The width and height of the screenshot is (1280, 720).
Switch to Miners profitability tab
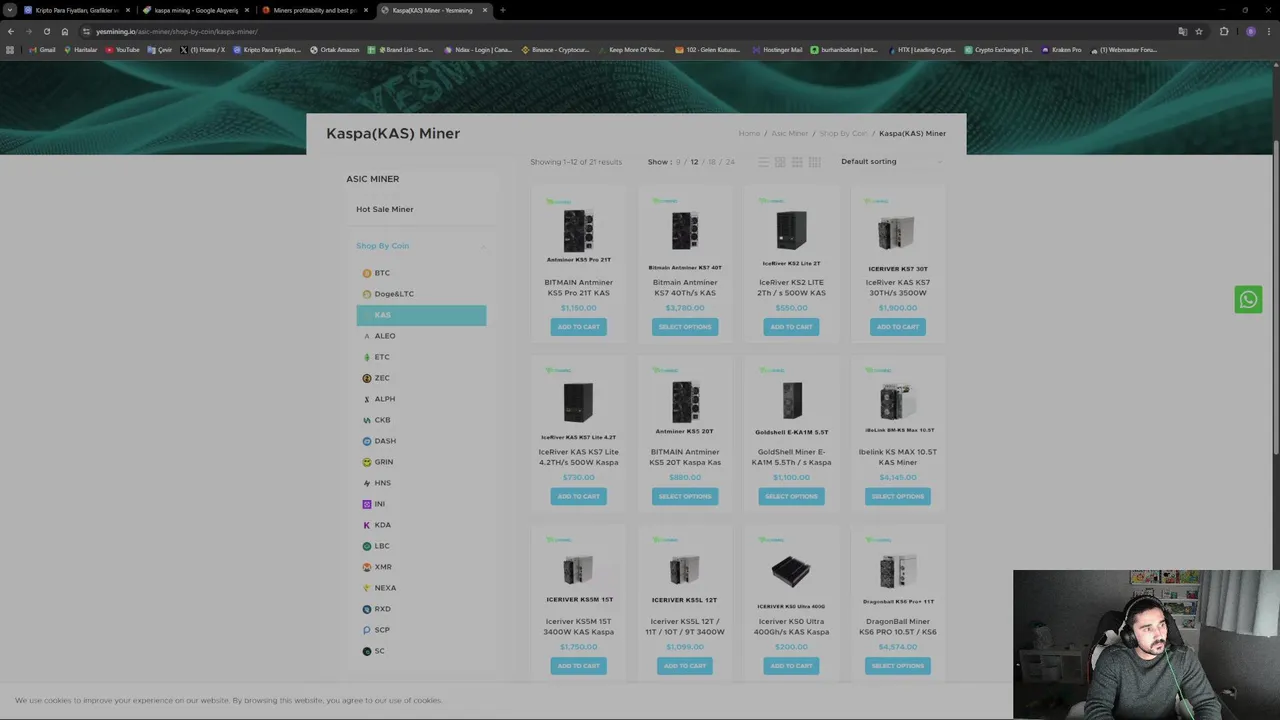[314, 10]
